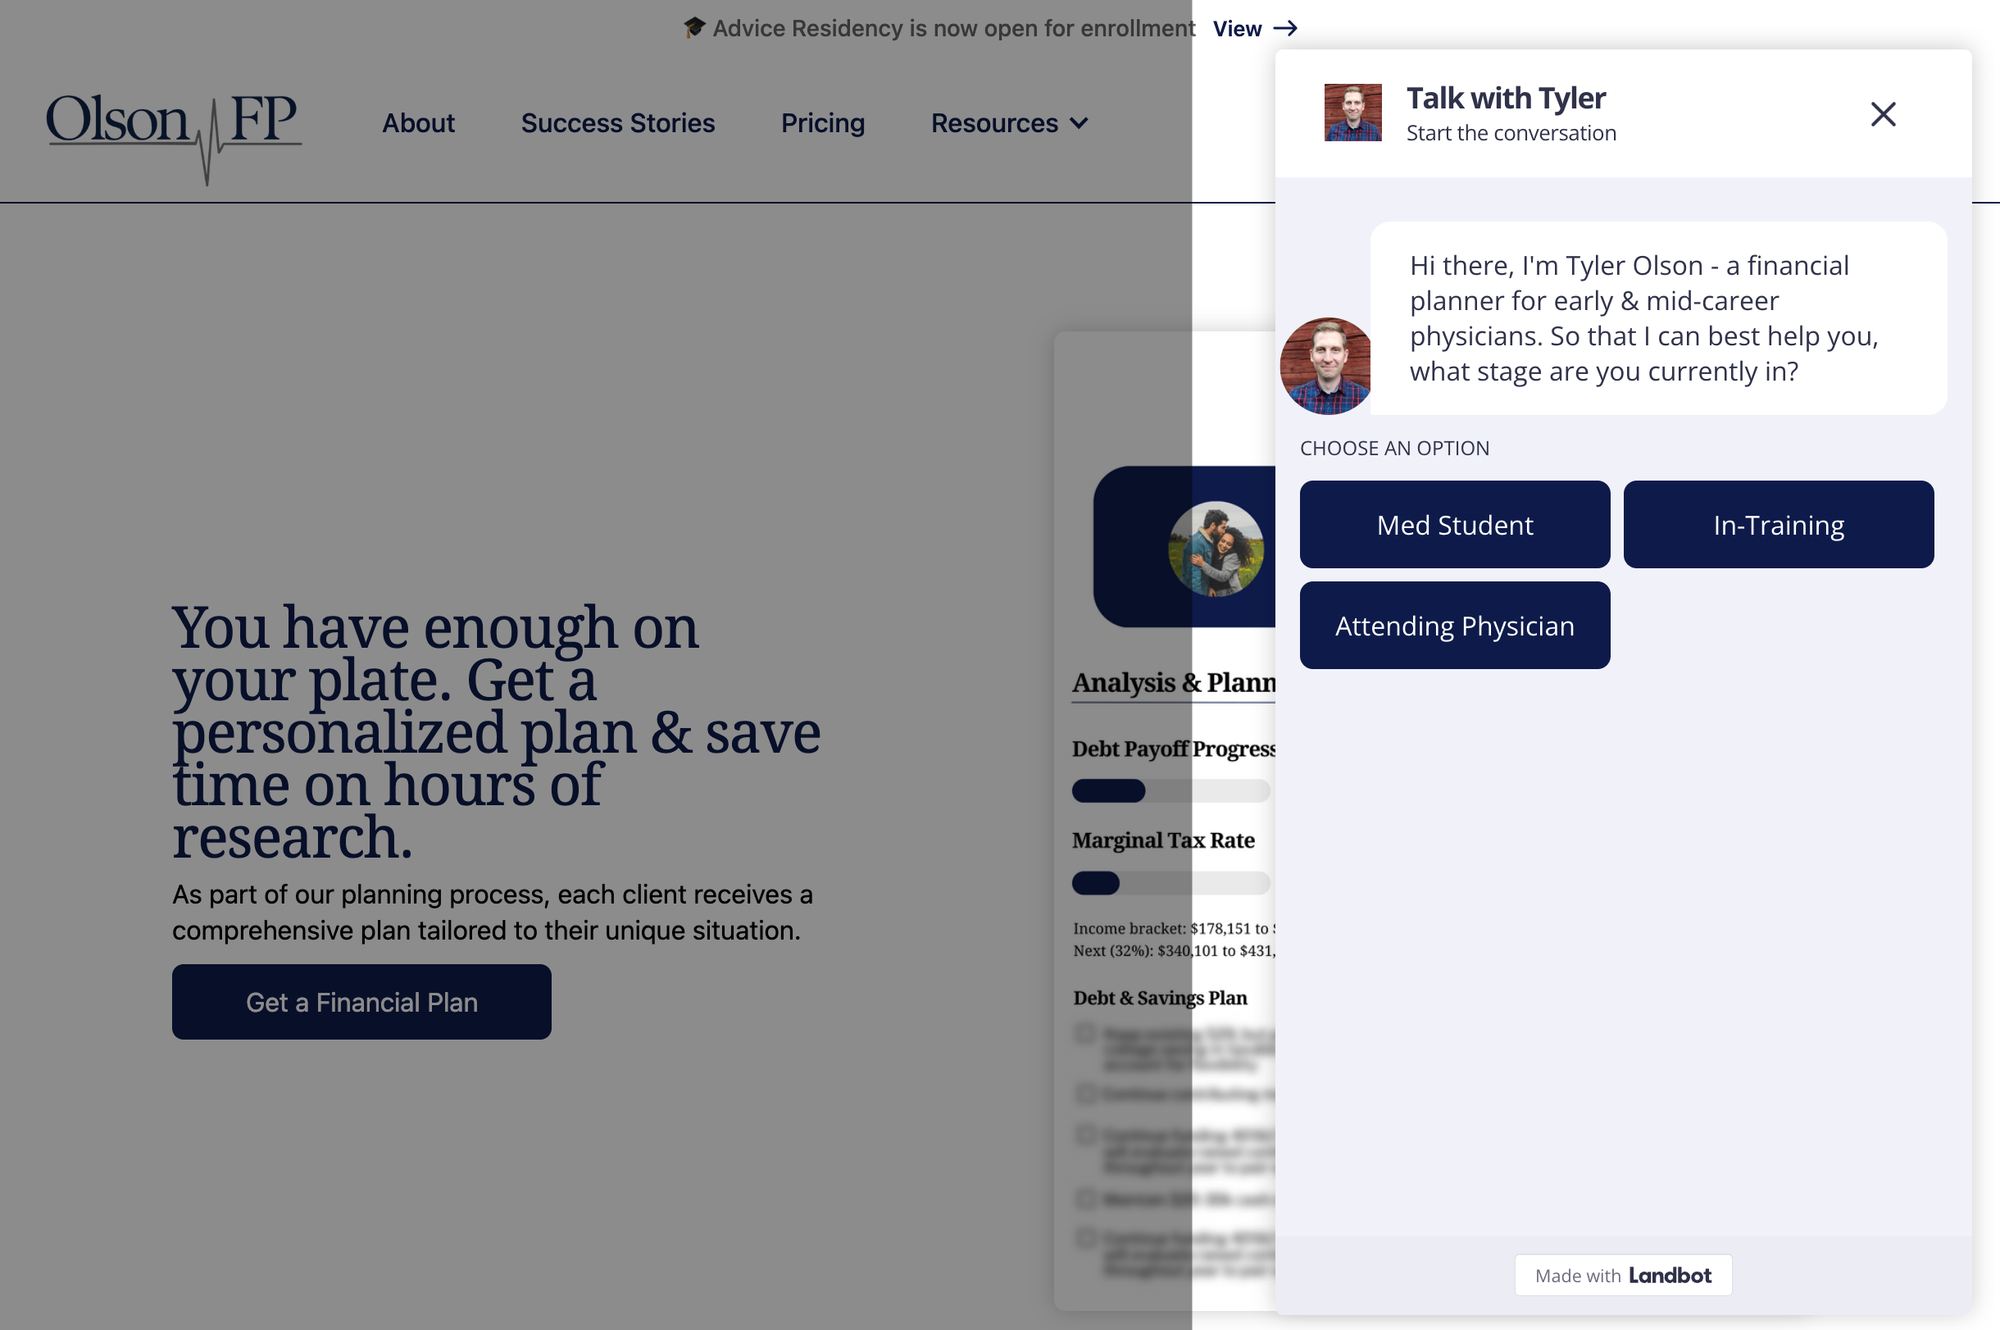Click Tyler's greeting message bubble
The image size is (2000, 1330).
tap(1658, 318)
